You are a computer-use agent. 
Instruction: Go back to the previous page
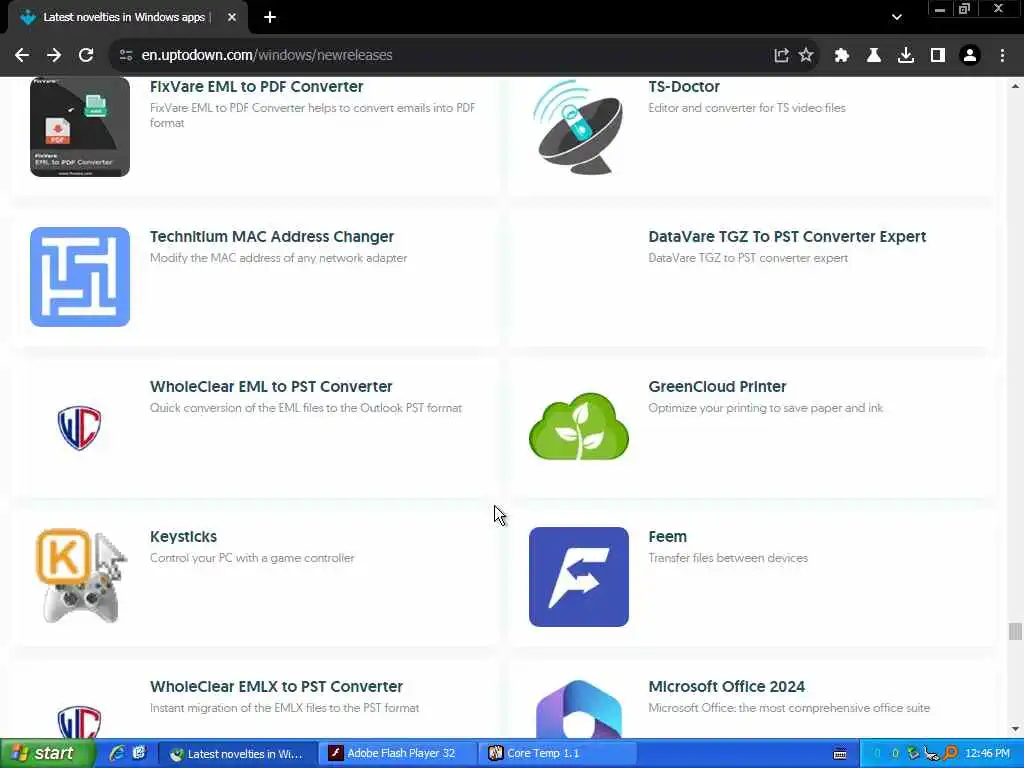click(22, 56)
